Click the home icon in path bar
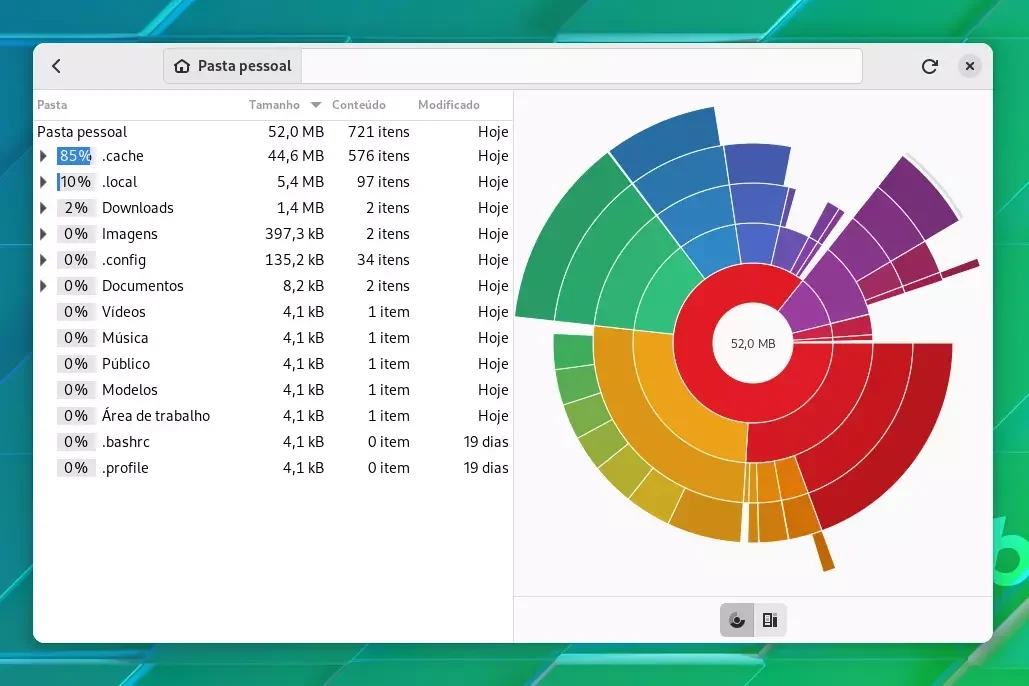1029x686 pixels. (x=182, y=66)
